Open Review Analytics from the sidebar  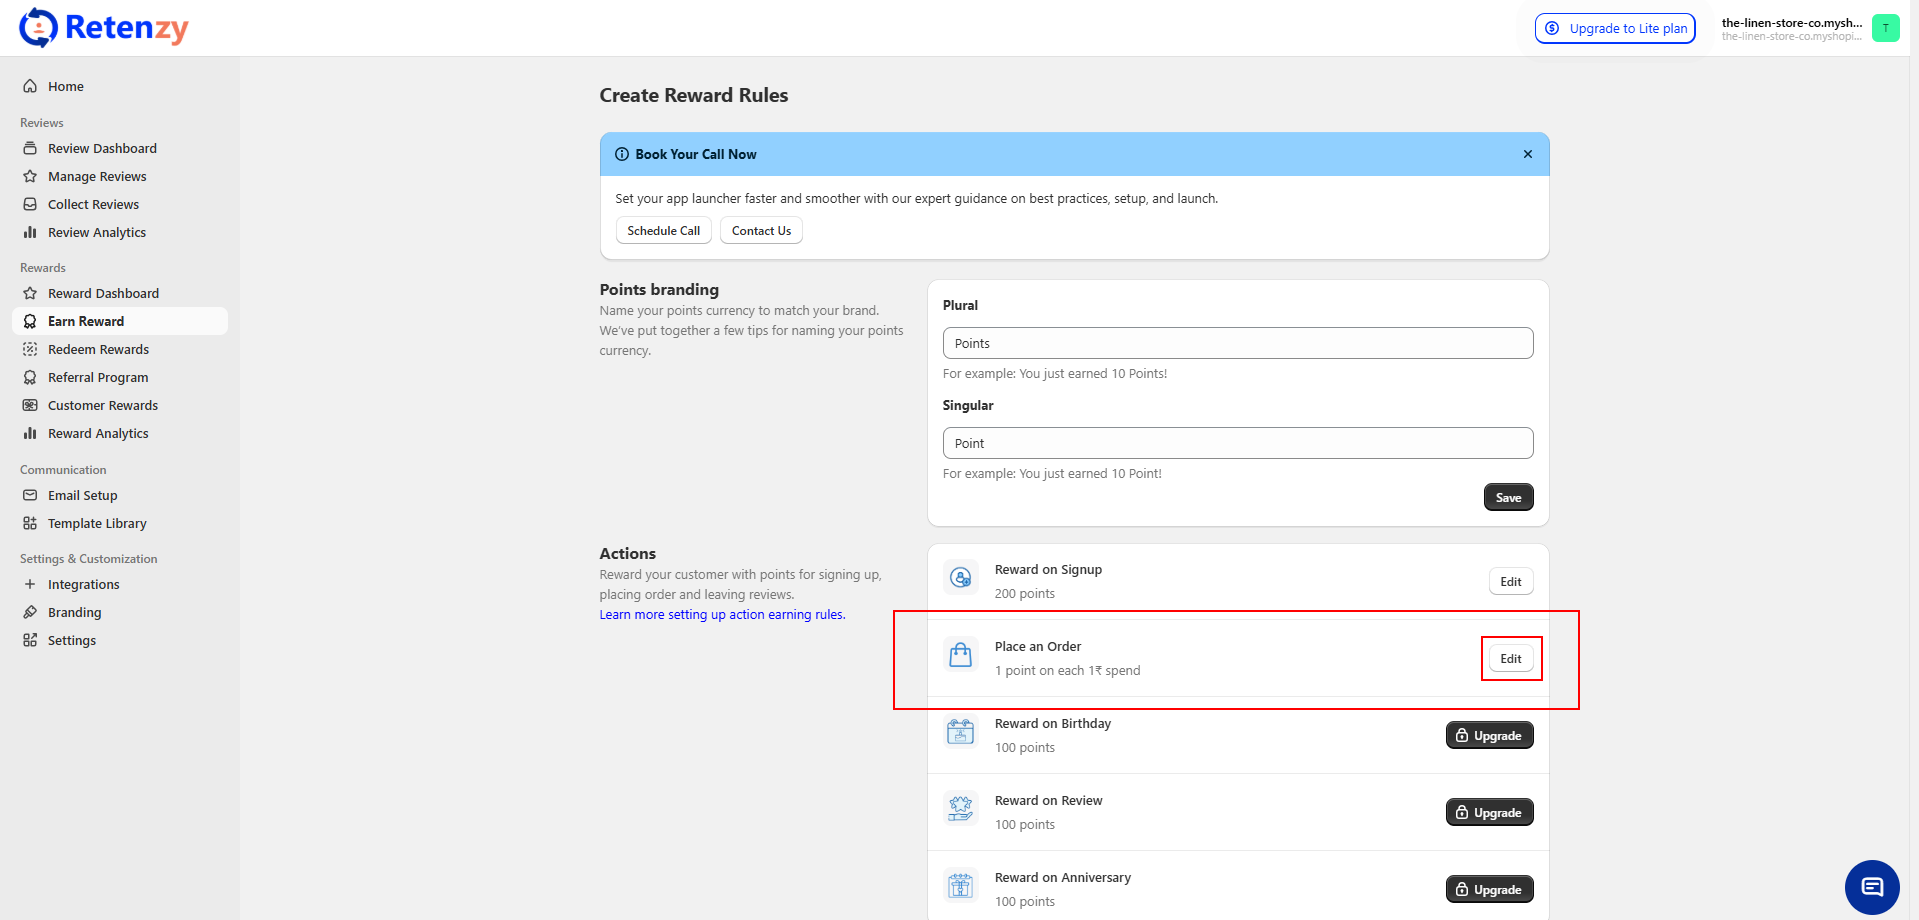point(97,232)
